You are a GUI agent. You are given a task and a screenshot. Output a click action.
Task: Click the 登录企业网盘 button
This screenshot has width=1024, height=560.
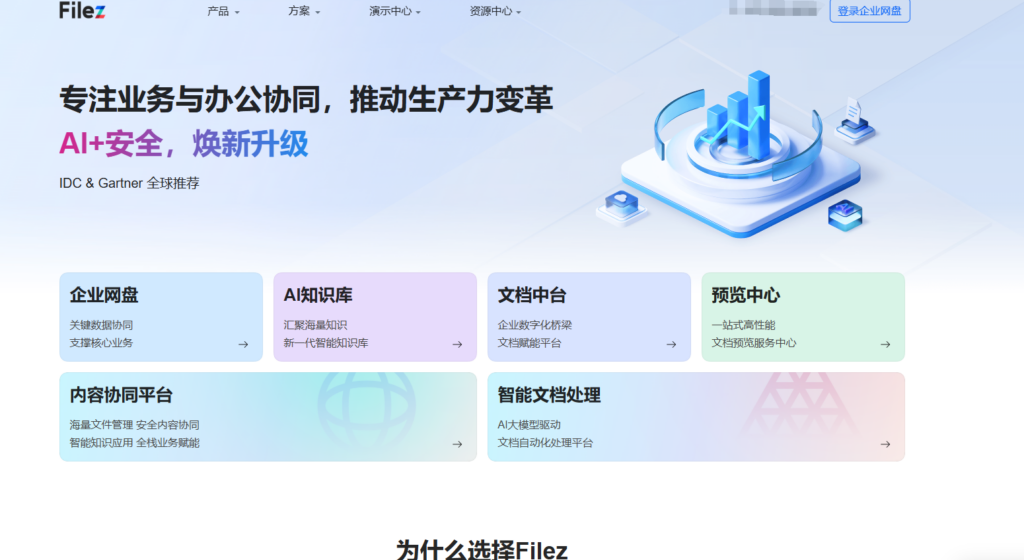(x=869, y=10)
